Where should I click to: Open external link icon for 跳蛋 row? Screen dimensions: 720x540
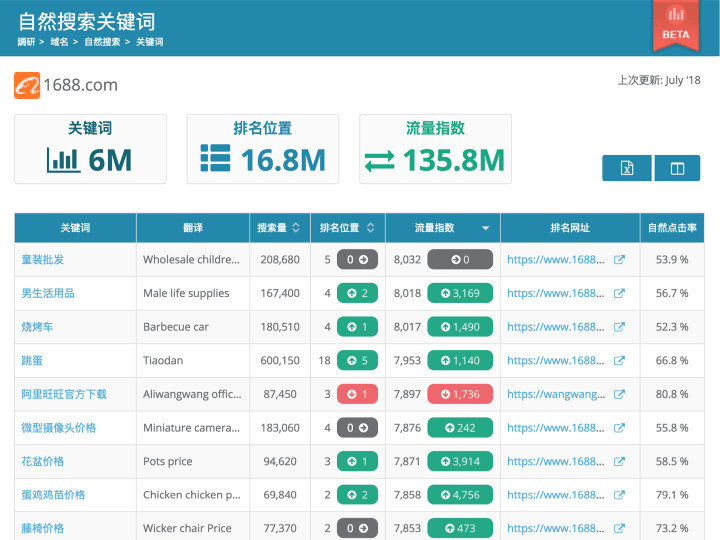coord(619,360)
